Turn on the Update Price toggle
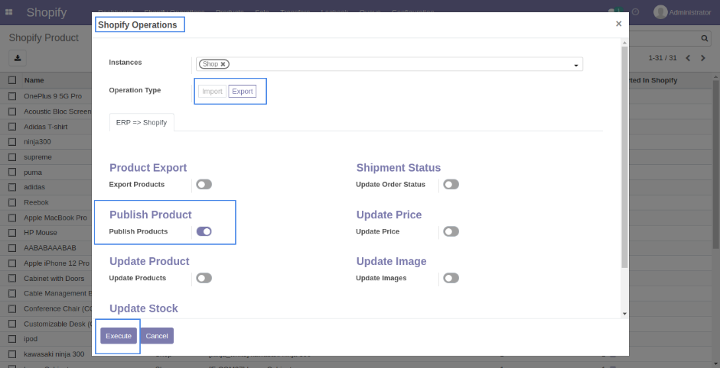720x368 pixels. coord(451,232)
